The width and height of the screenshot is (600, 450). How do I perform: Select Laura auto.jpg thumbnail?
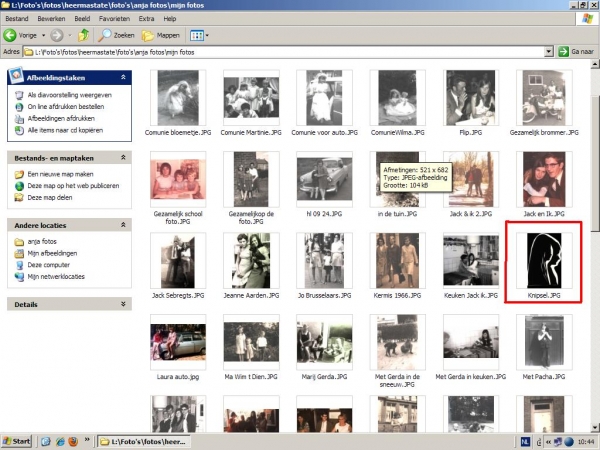click(178, 342)
